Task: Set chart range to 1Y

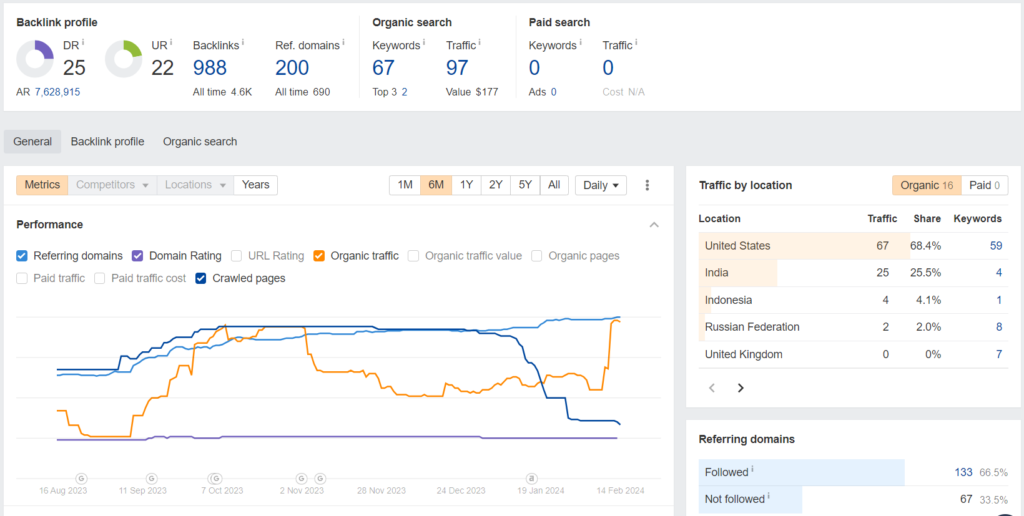Action: [466, 185]
